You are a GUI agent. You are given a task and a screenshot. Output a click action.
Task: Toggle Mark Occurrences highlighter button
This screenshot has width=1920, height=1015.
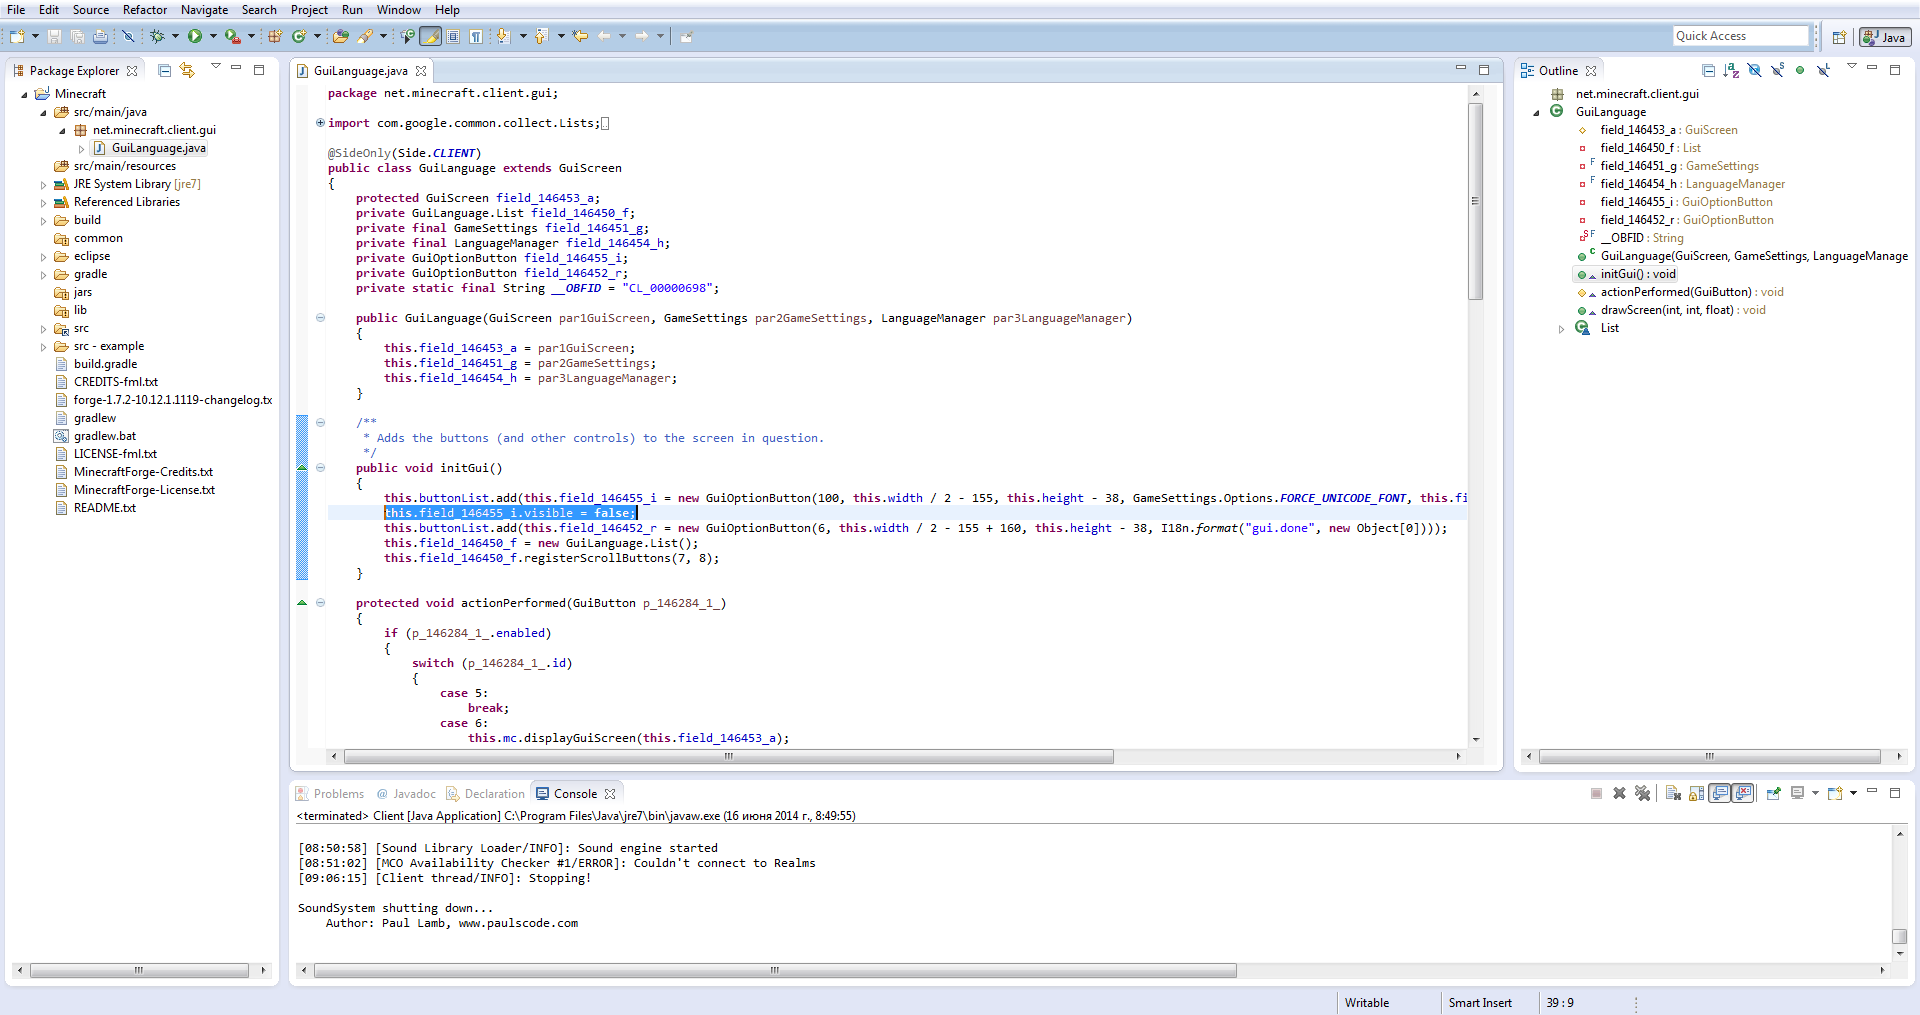[x=430, y=36]
